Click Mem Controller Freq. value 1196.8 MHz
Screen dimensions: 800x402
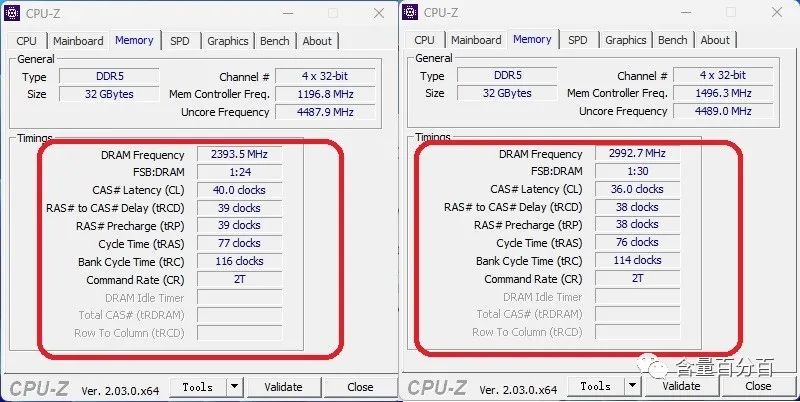click(325, 94)
